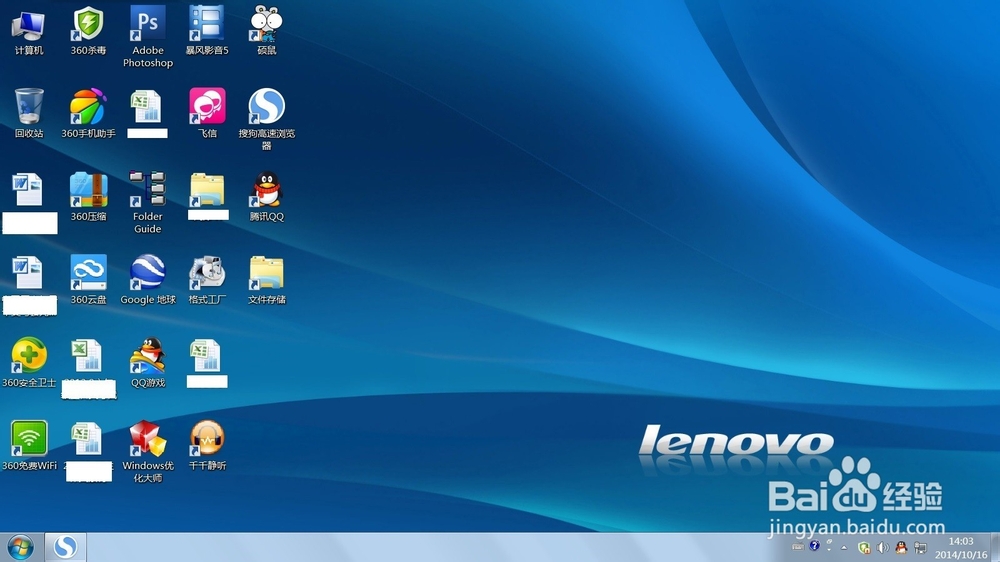This screenshot has height=562, width=1000.
Task: Open the 文件存储 folder
Action: [x=267, y=279]
